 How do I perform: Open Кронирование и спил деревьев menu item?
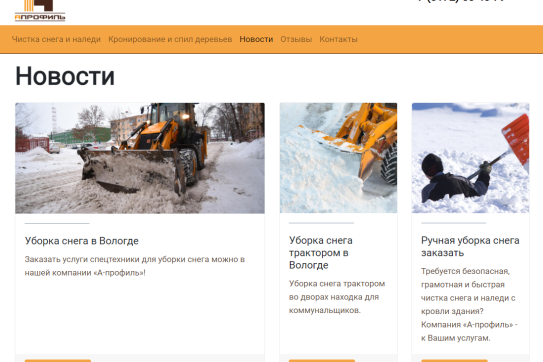(x=170, y=39)
